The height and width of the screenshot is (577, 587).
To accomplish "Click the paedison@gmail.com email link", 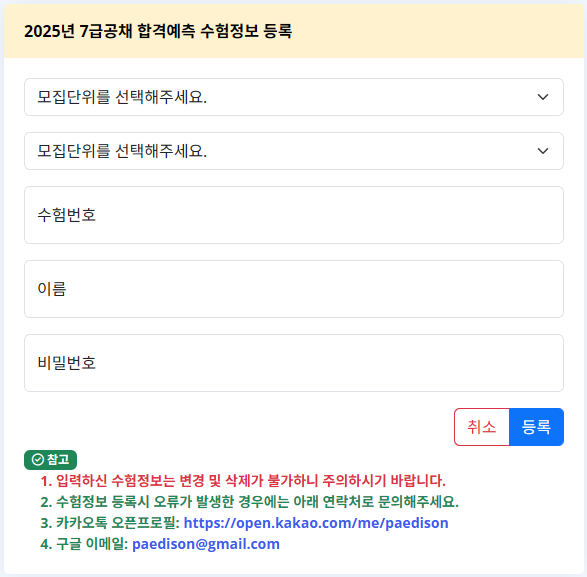I will click(x=206, y=544).
